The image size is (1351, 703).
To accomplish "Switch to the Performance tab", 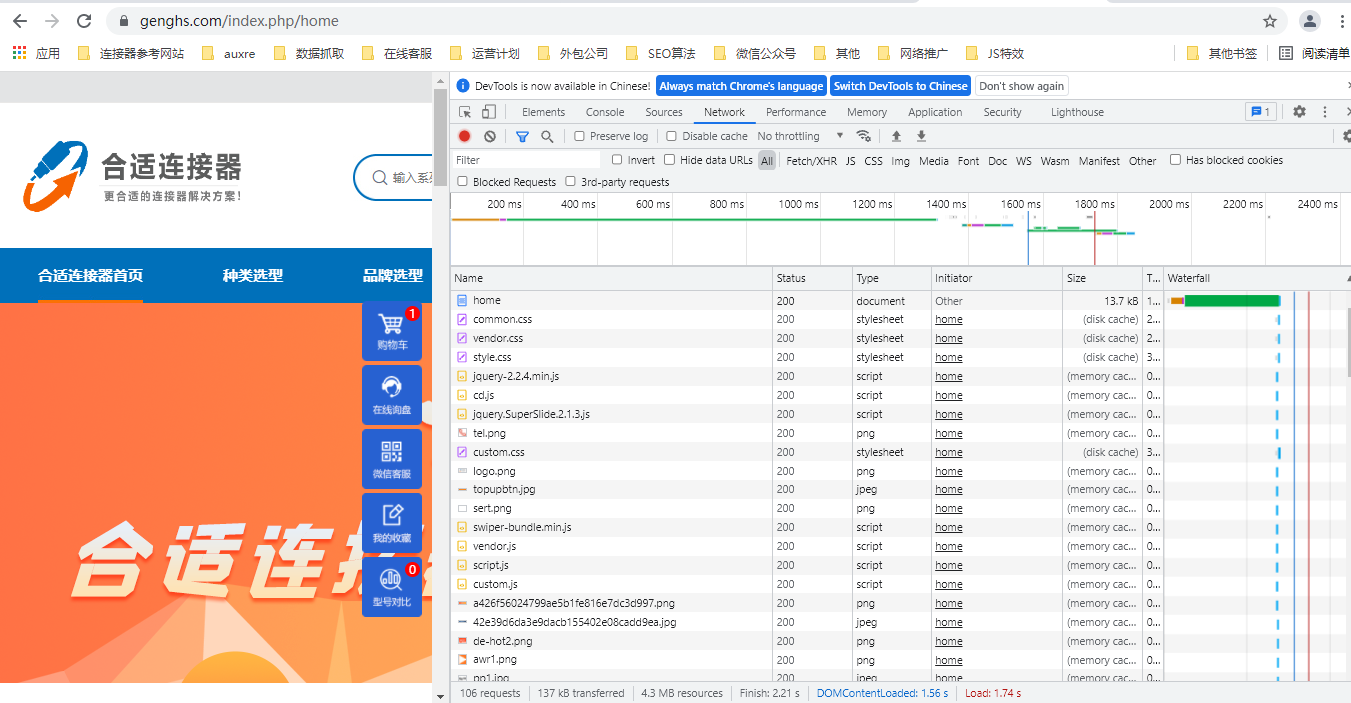I will point(796,112).
